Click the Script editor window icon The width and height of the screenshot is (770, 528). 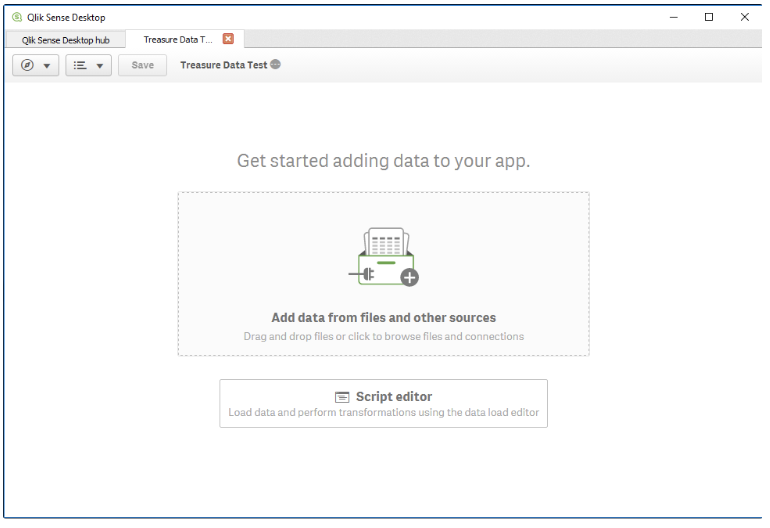click(343, 397)
